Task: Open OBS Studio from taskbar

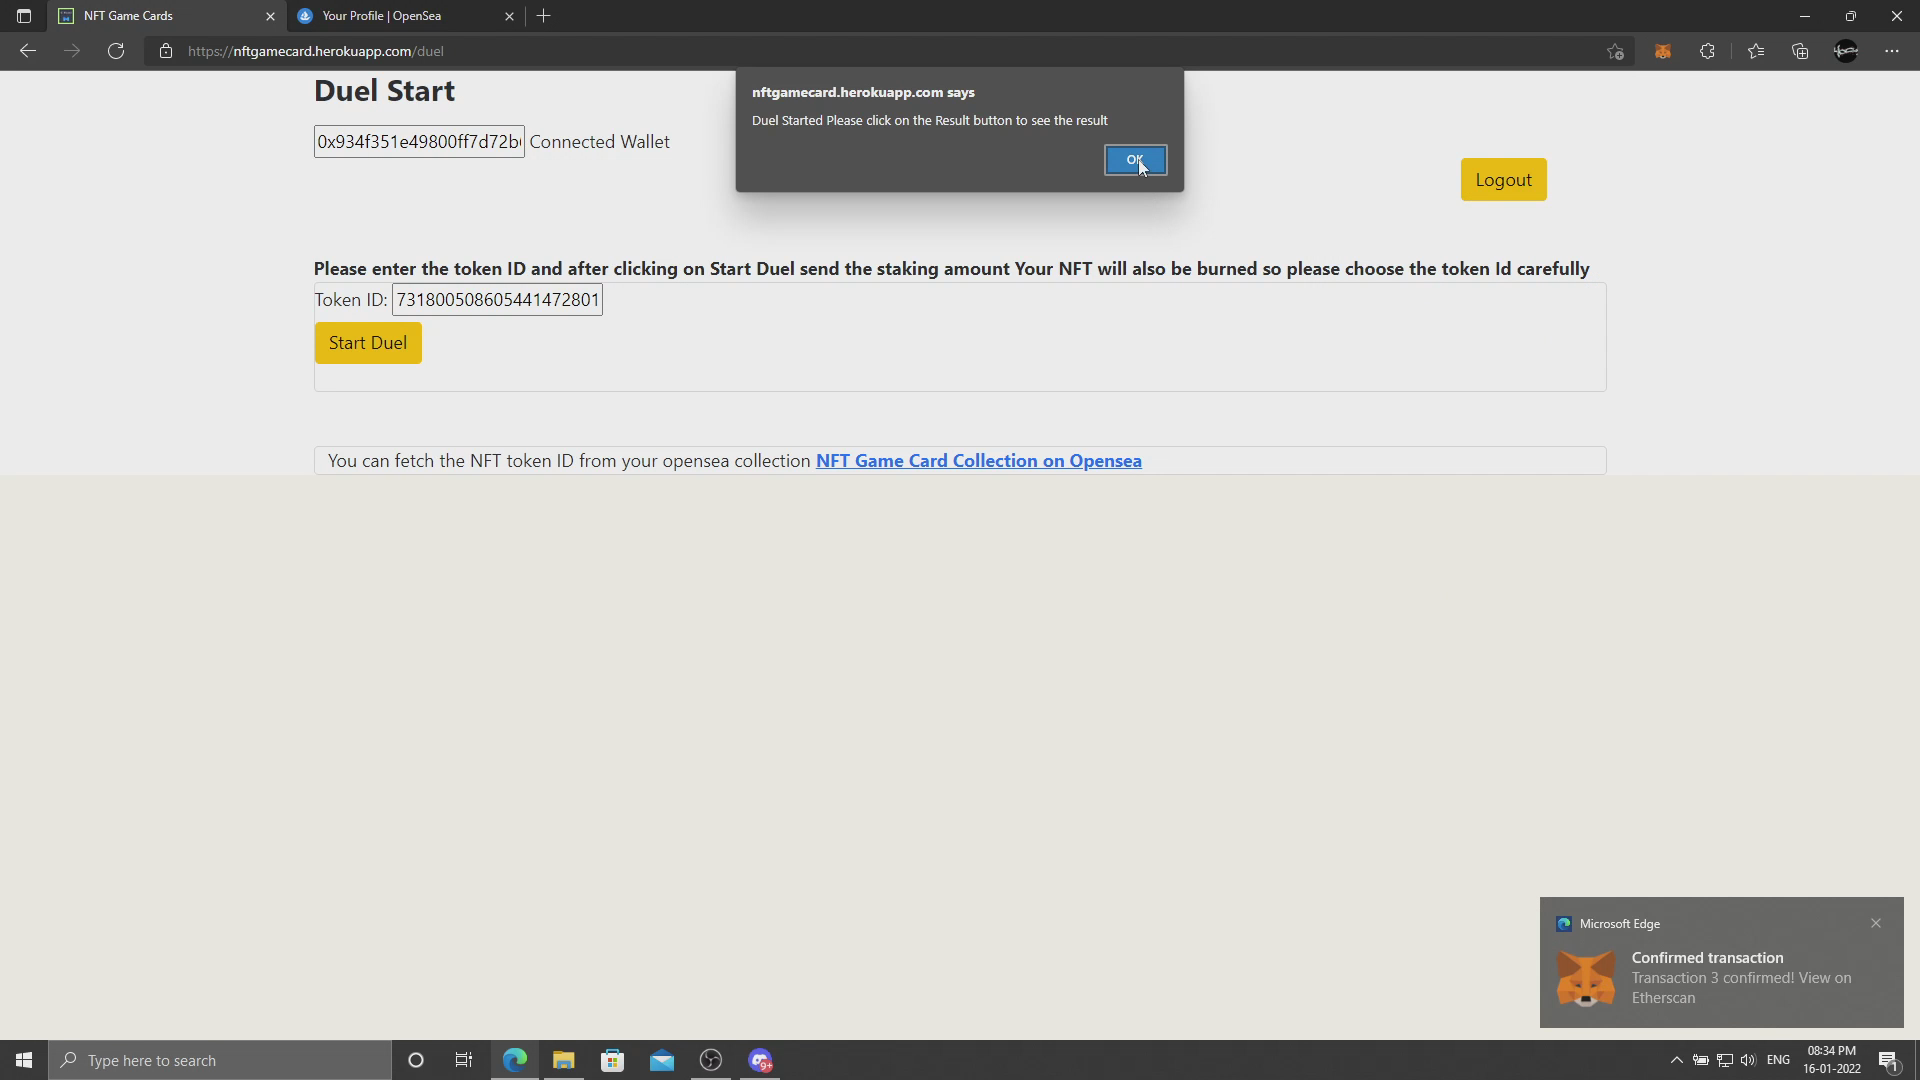Action: point(711,1060)
